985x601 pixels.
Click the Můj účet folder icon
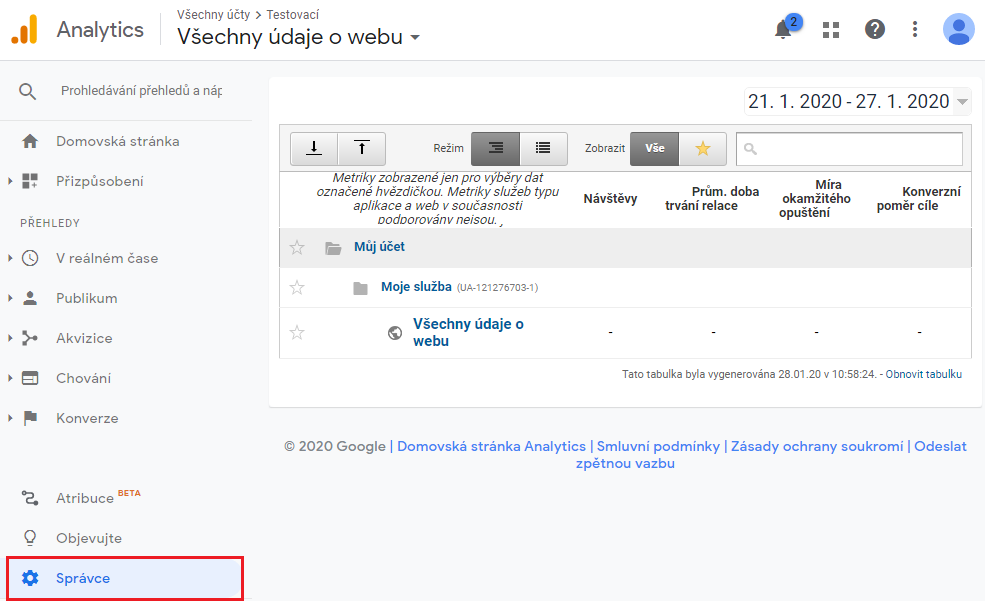pyautogui.click(x=333, y=248)
